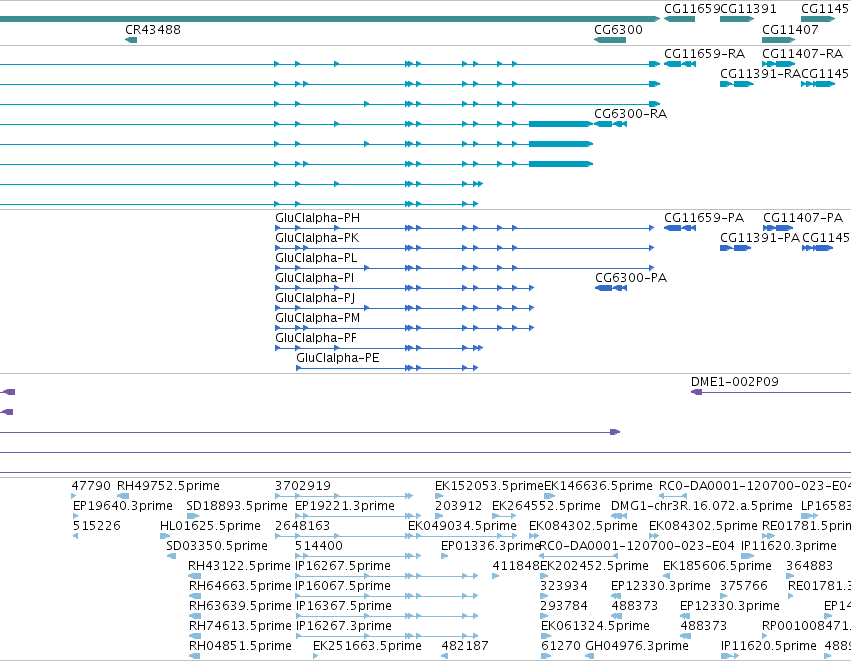This screenshot has width=851, height=661.
Task: Select the IP11620.5prime EST label
Action: [769, 646]
